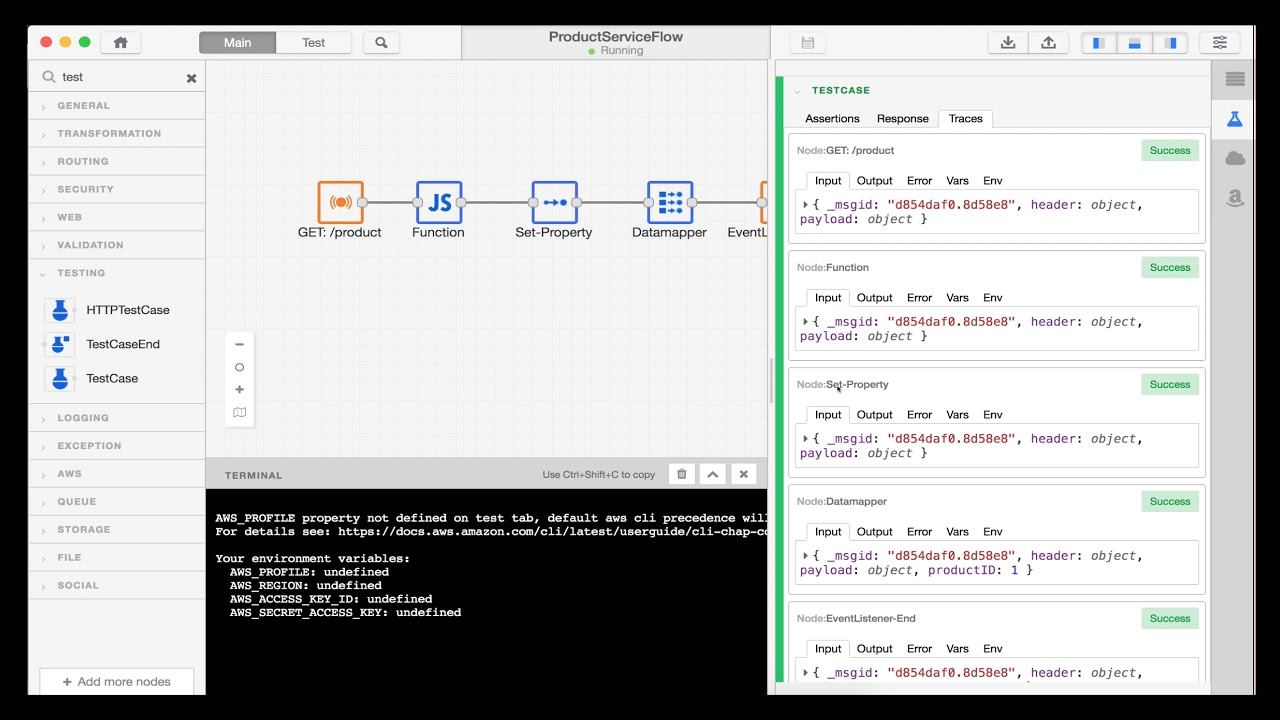1280x720 pixels.
Task: Expand the STORAGE category
Action: (x=116, y=531)
